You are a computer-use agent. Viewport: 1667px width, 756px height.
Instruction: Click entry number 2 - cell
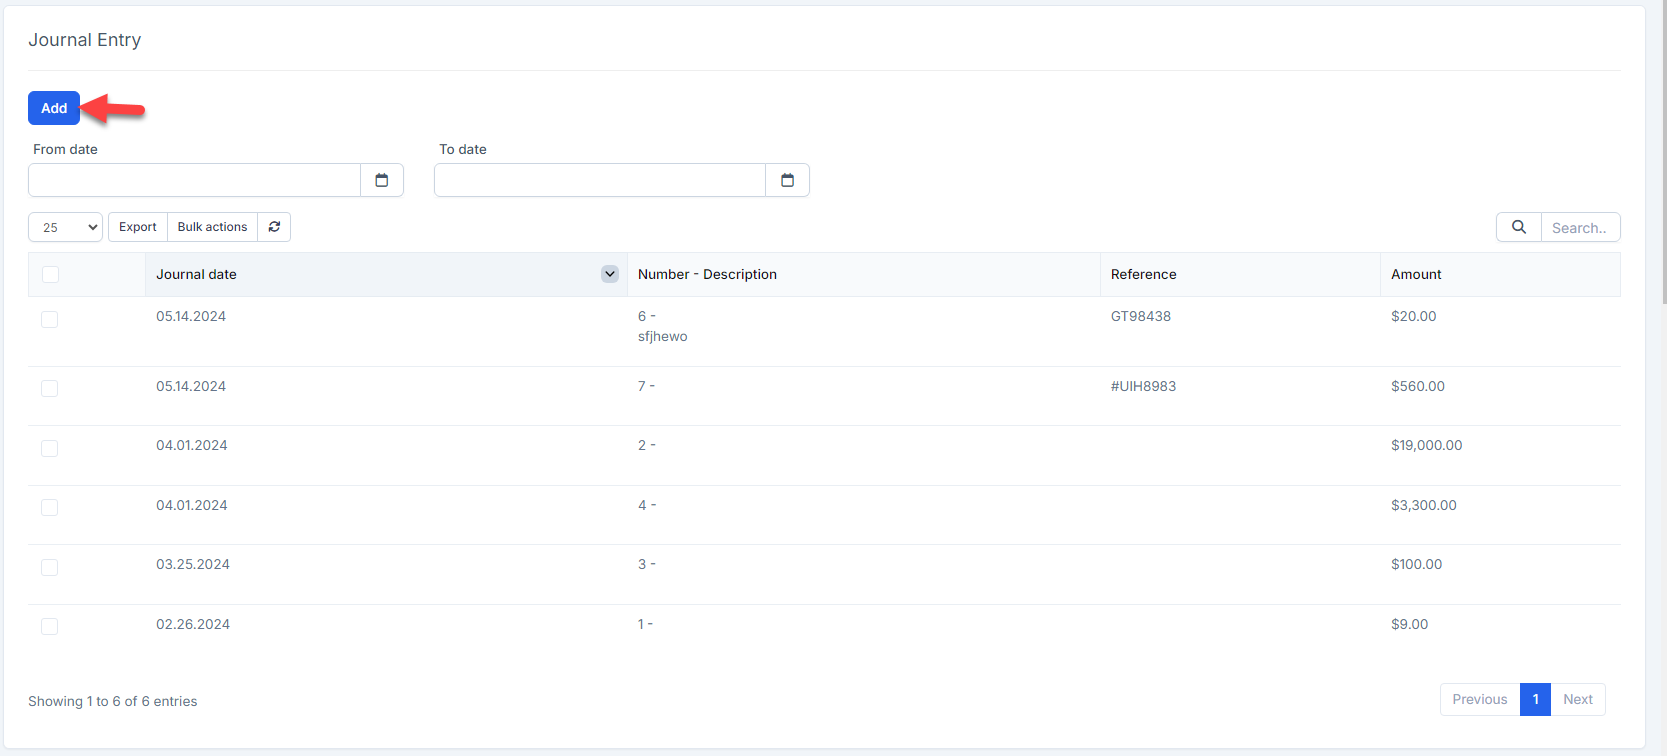[x=646, y=445]
